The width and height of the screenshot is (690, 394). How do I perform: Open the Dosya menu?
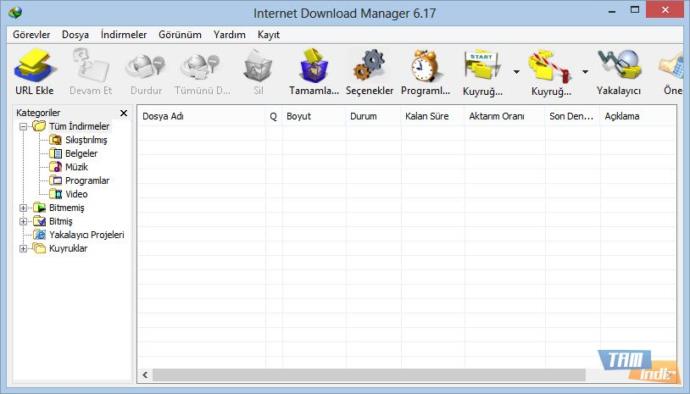pos(75,34)
